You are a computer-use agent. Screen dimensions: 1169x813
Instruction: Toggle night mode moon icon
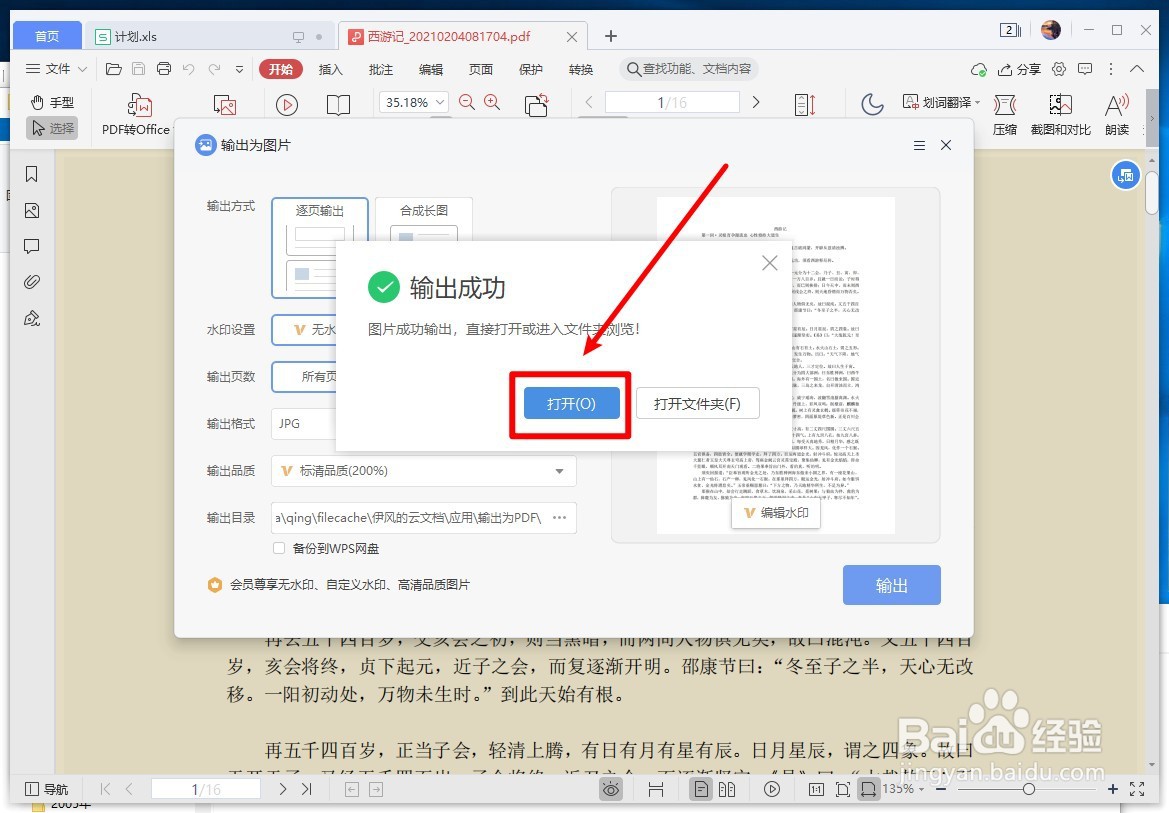coord(872,104)
